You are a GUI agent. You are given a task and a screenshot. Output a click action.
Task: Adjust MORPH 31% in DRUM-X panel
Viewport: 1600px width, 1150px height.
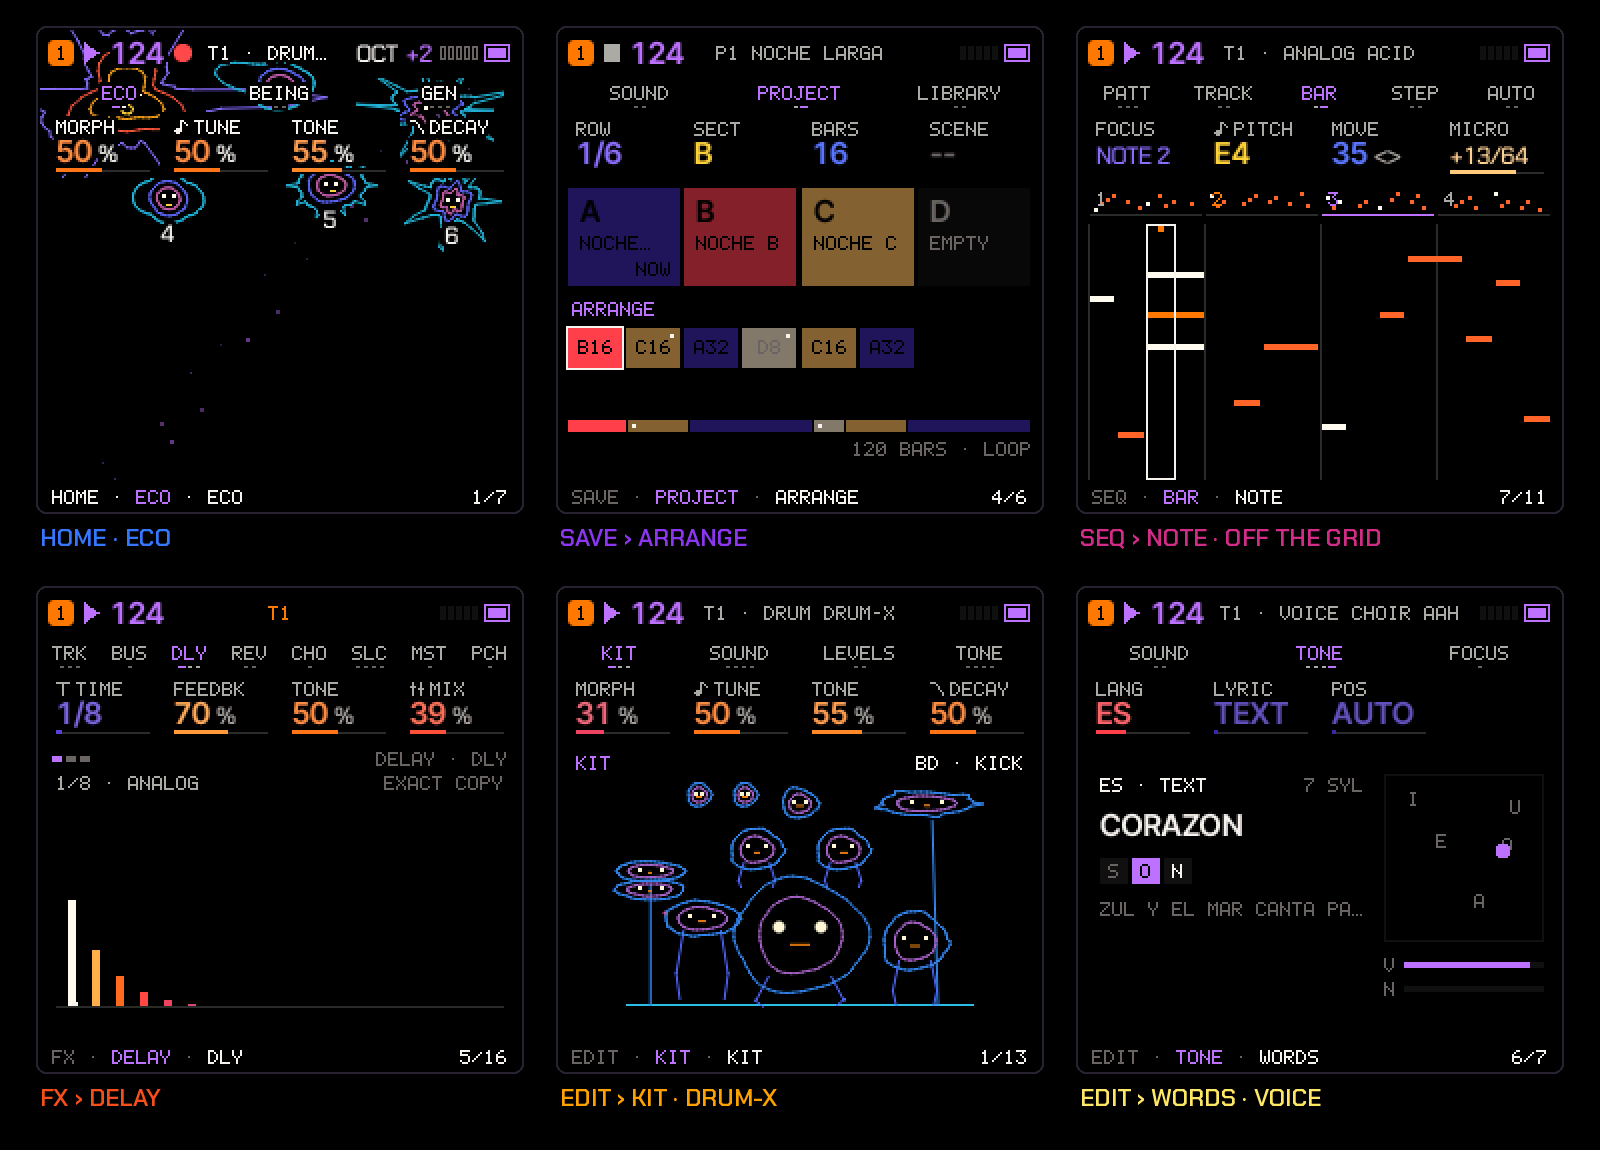point(622,706)
